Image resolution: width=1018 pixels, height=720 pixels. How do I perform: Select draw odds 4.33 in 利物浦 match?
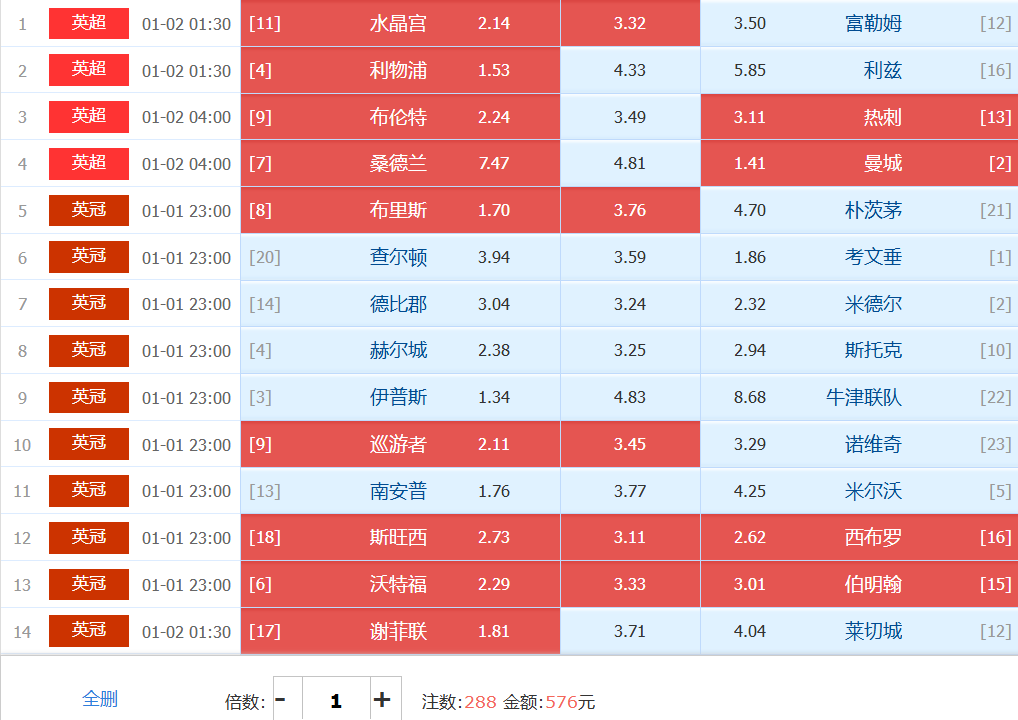(x=630, y=70)
